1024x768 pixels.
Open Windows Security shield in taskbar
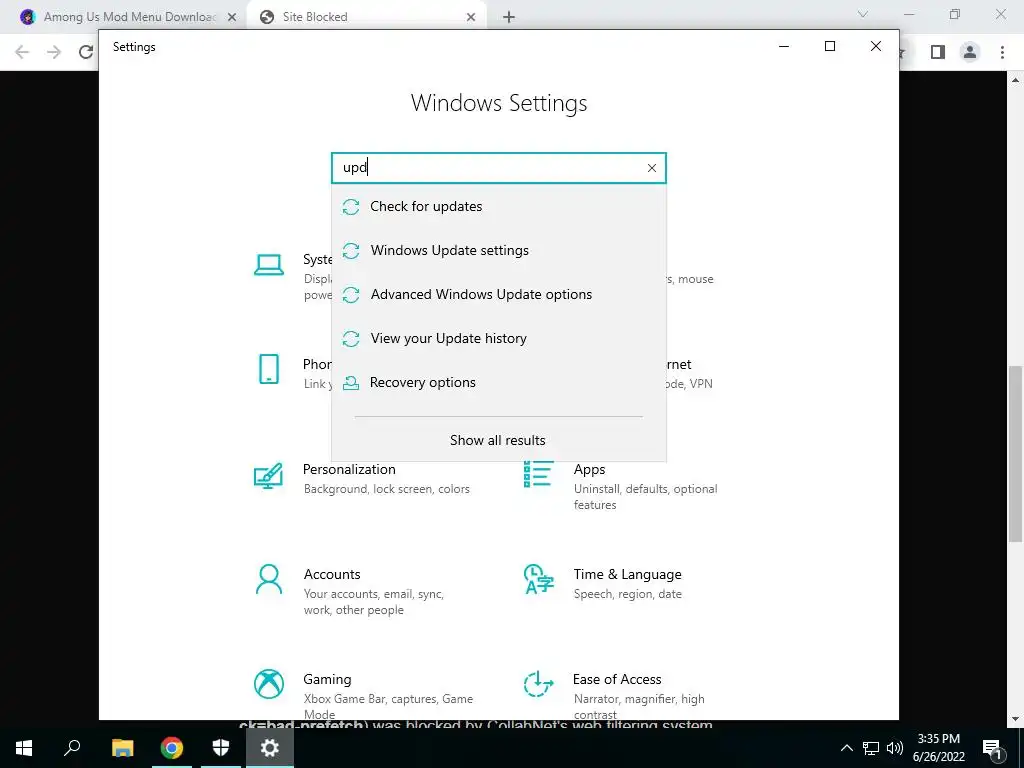coord(221,748)
